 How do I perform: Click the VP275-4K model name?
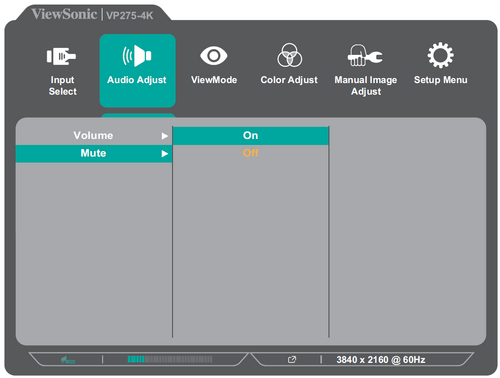130,16
